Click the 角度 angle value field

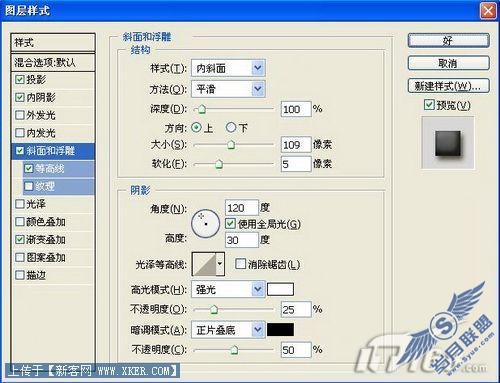[x=242, y=208]
